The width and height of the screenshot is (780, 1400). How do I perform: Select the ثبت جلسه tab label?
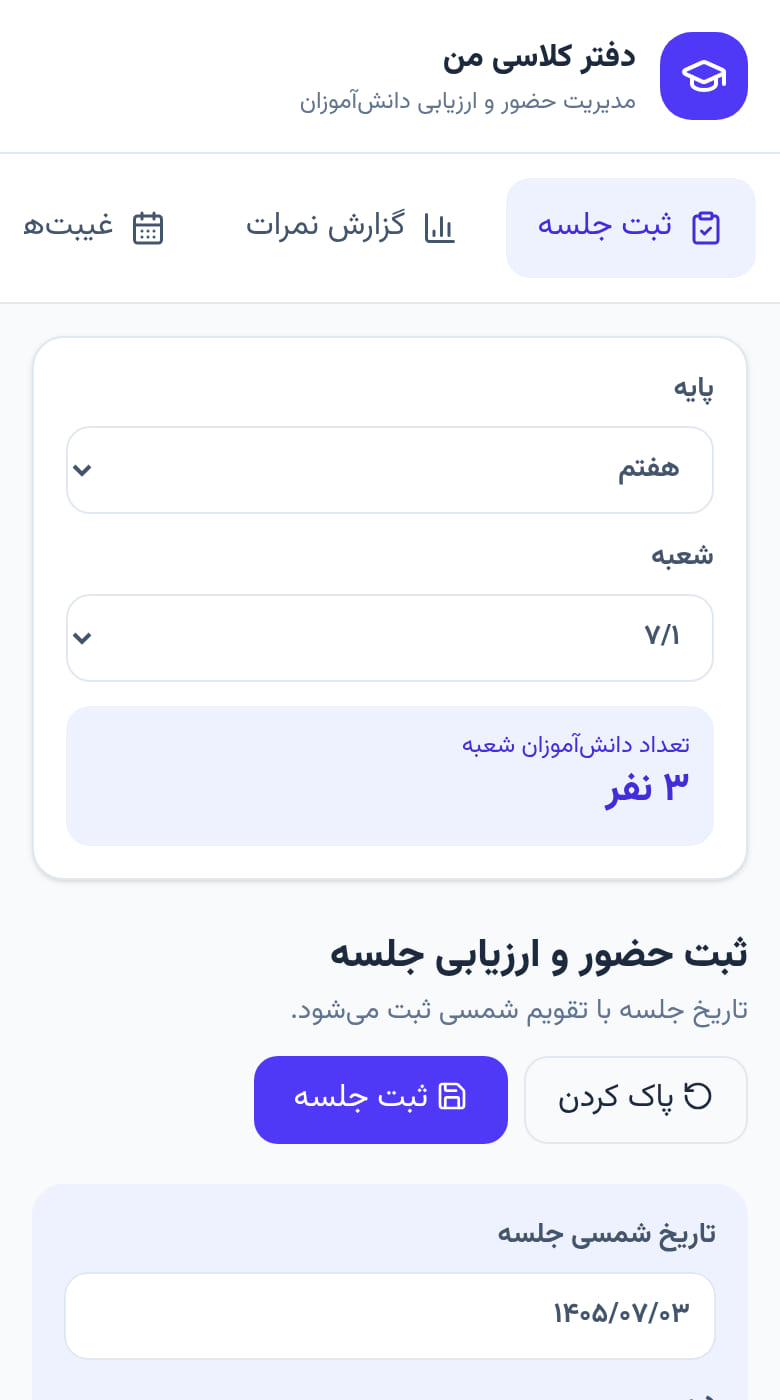[605, 226]
